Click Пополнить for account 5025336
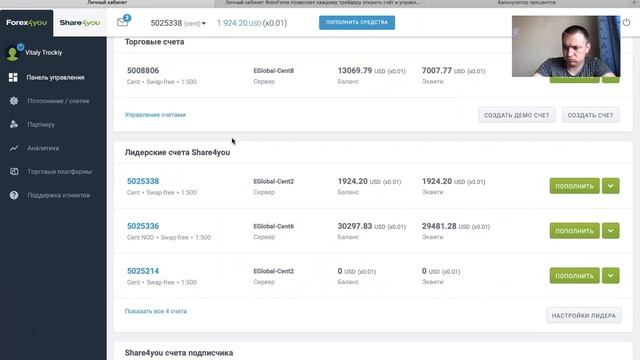 pyautogui.click(x=574, y=231)
